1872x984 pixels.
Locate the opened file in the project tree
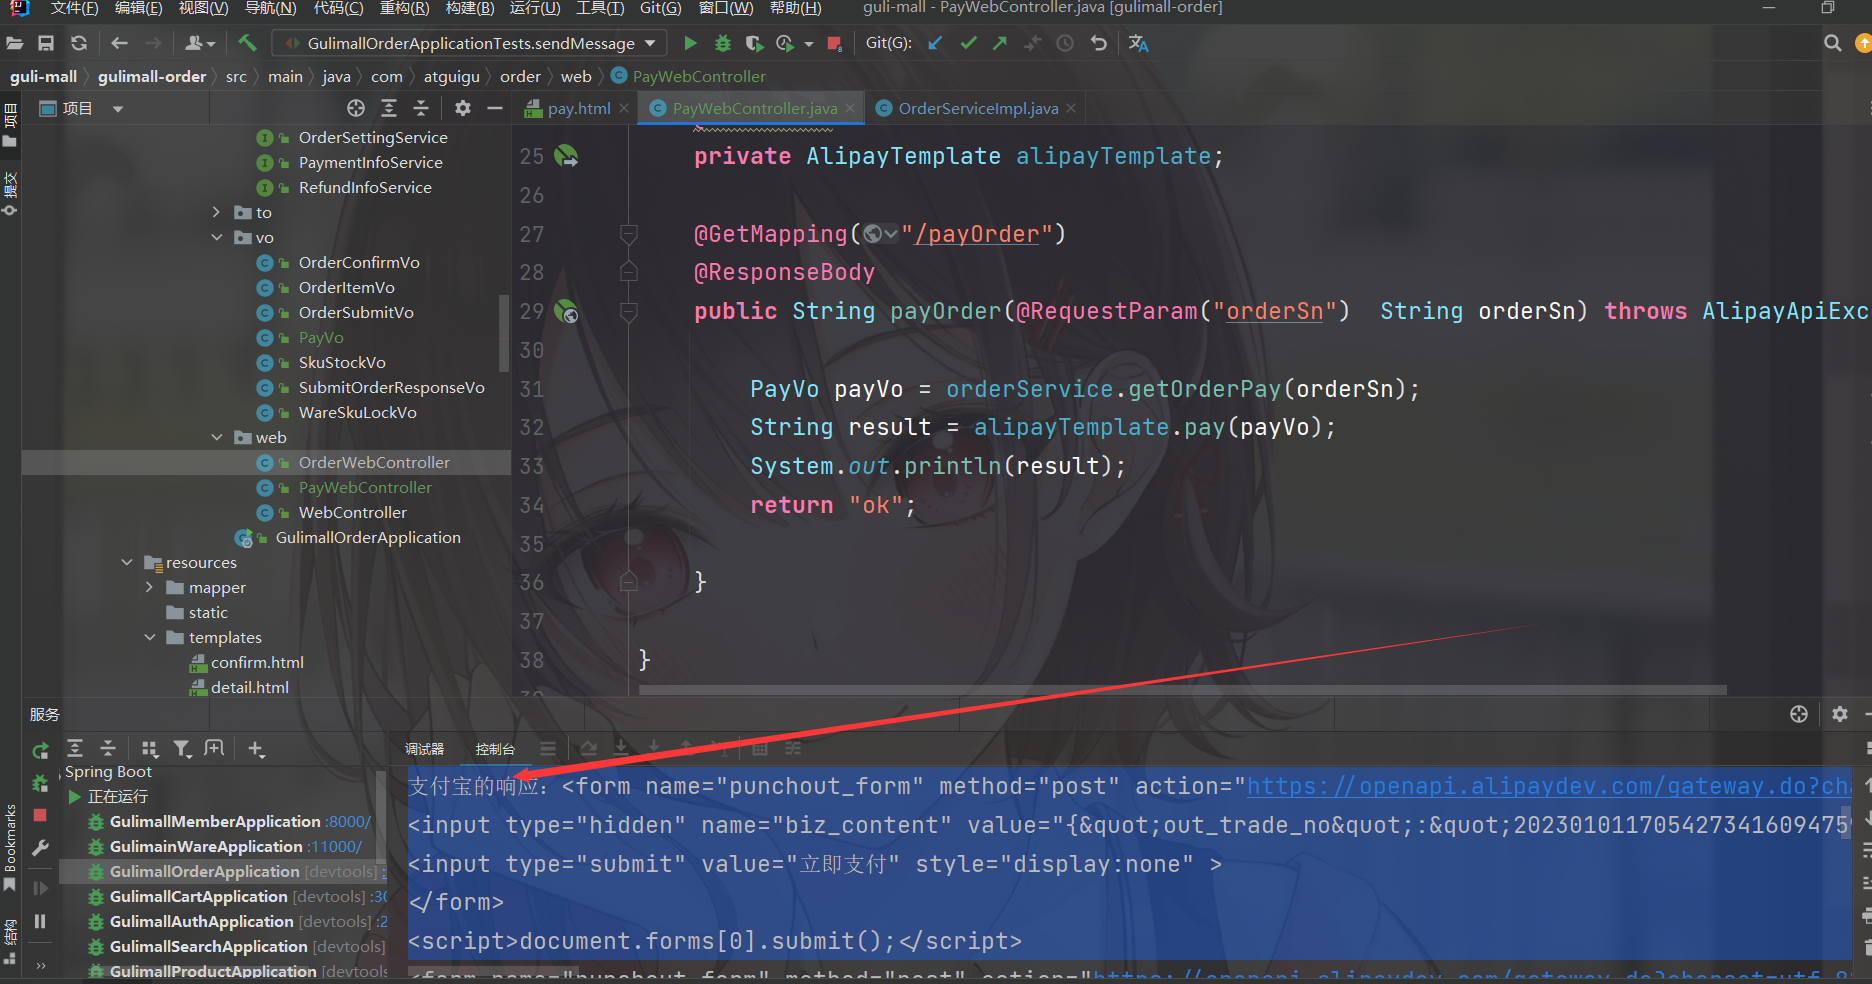click(x=356, y=108)
